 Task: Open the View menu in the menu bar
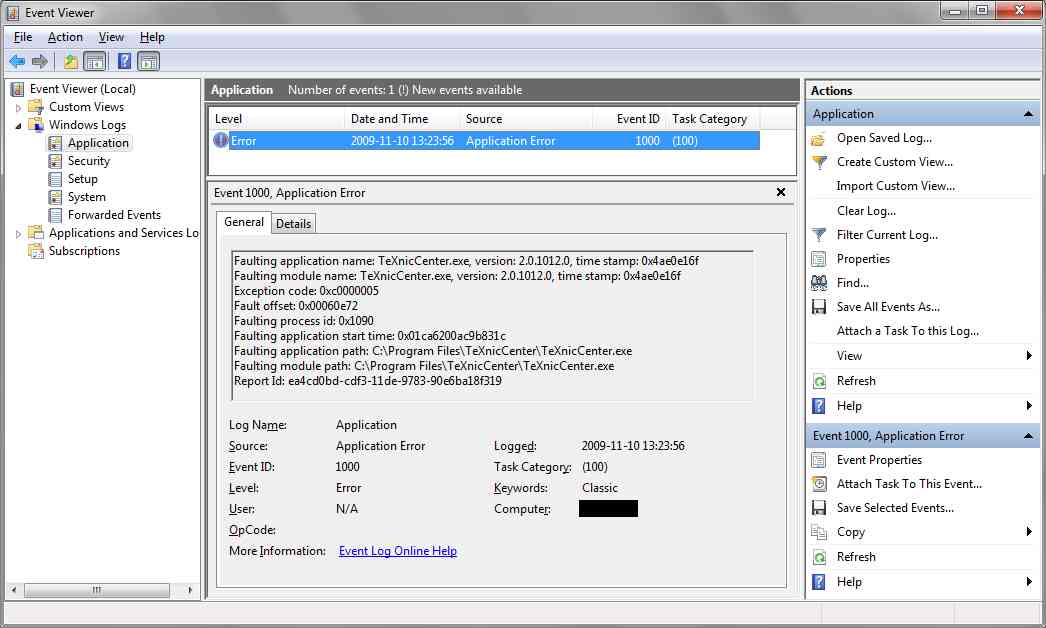[x=111, y=37]
